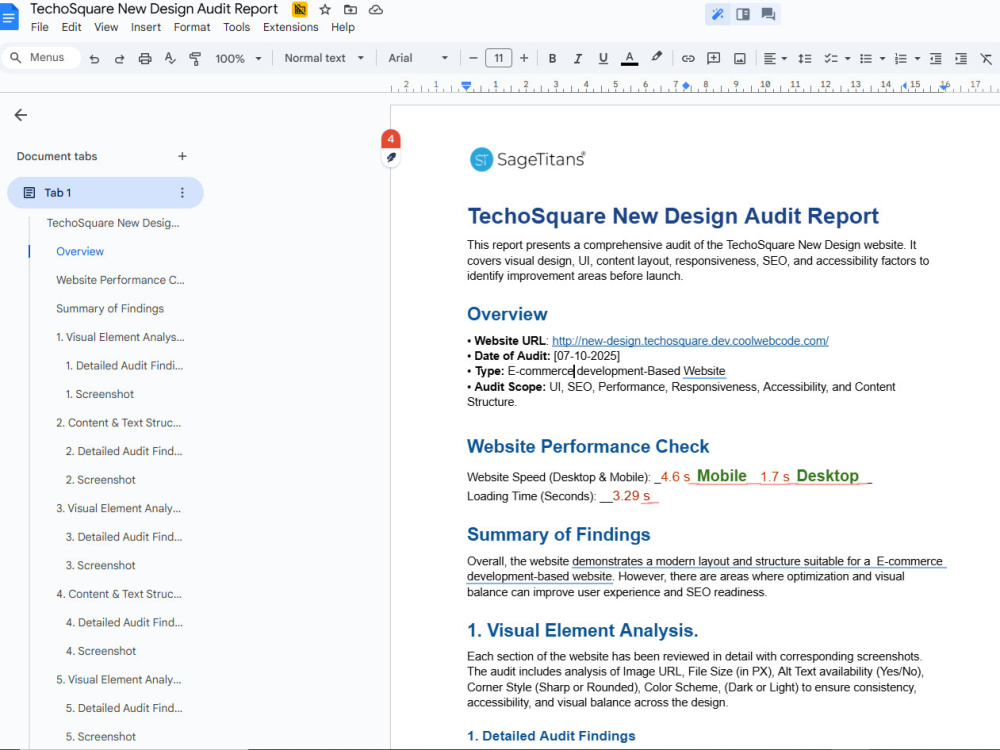Insert a link using the link icon

point(688,59)
